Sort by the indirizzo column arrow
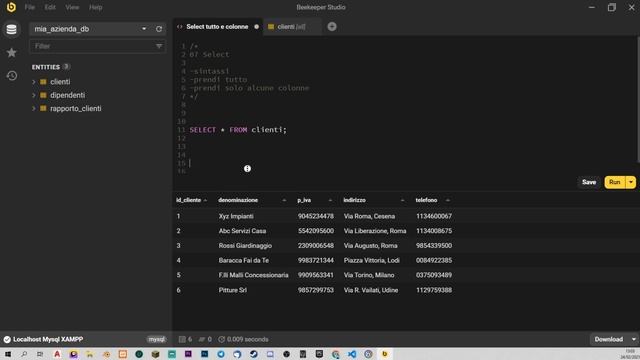Screen dimensions: 640x360 [x=402, y=200]
